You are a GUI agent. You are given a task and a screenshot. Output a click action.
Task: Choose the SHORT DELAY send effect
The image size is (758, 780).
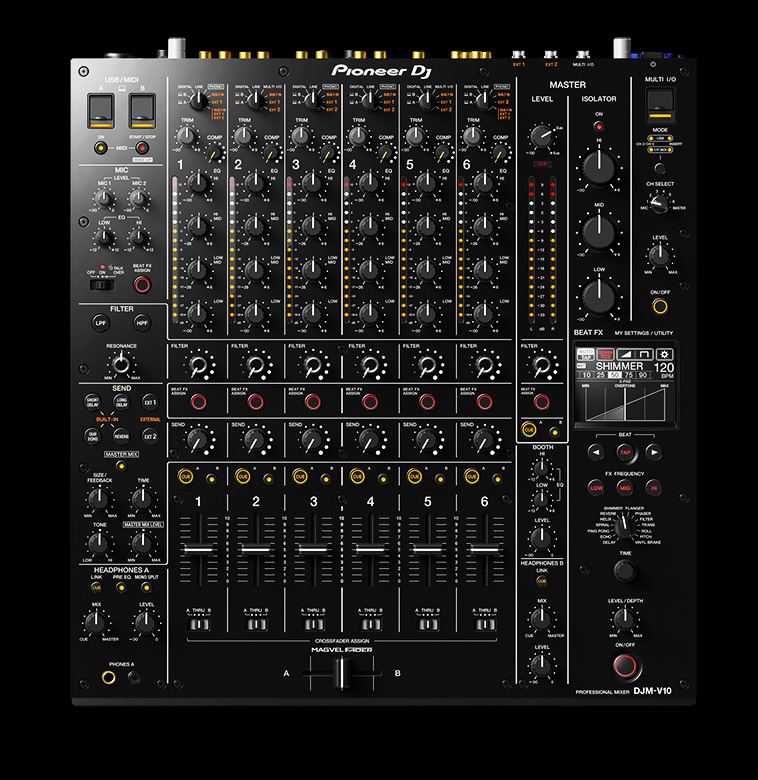(93, 402)
